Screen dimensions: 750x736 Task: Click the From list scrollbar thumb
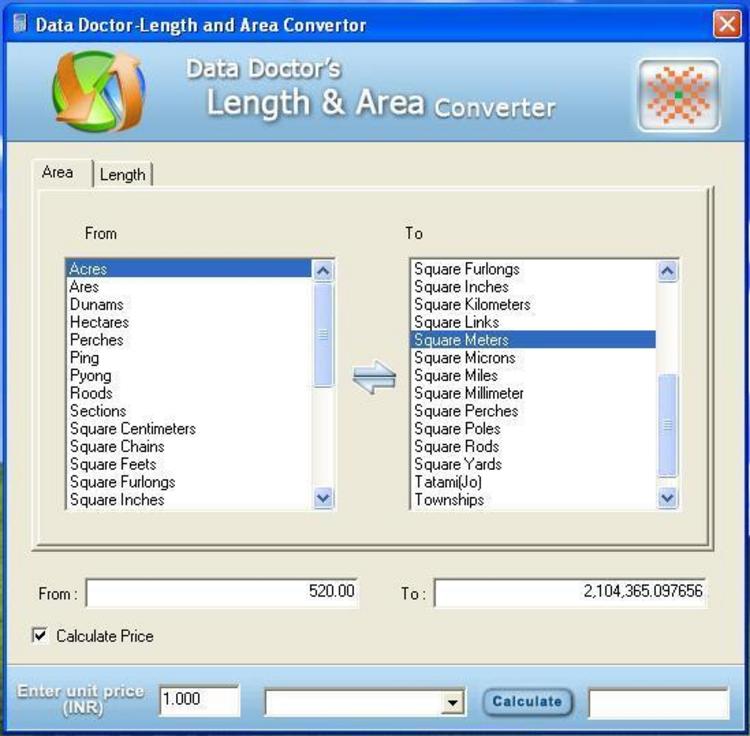tap(323, 335)
